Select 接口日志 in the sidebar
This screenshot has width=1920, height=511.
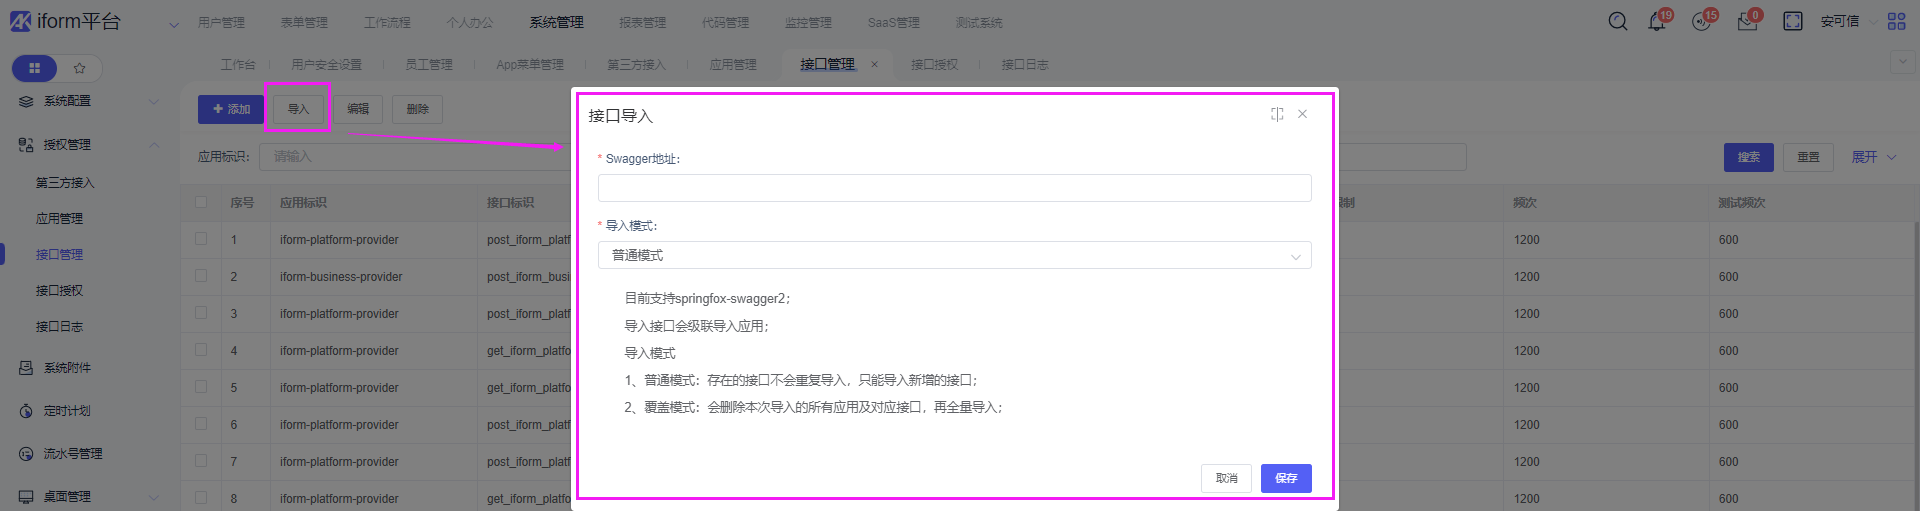(60, 327)
